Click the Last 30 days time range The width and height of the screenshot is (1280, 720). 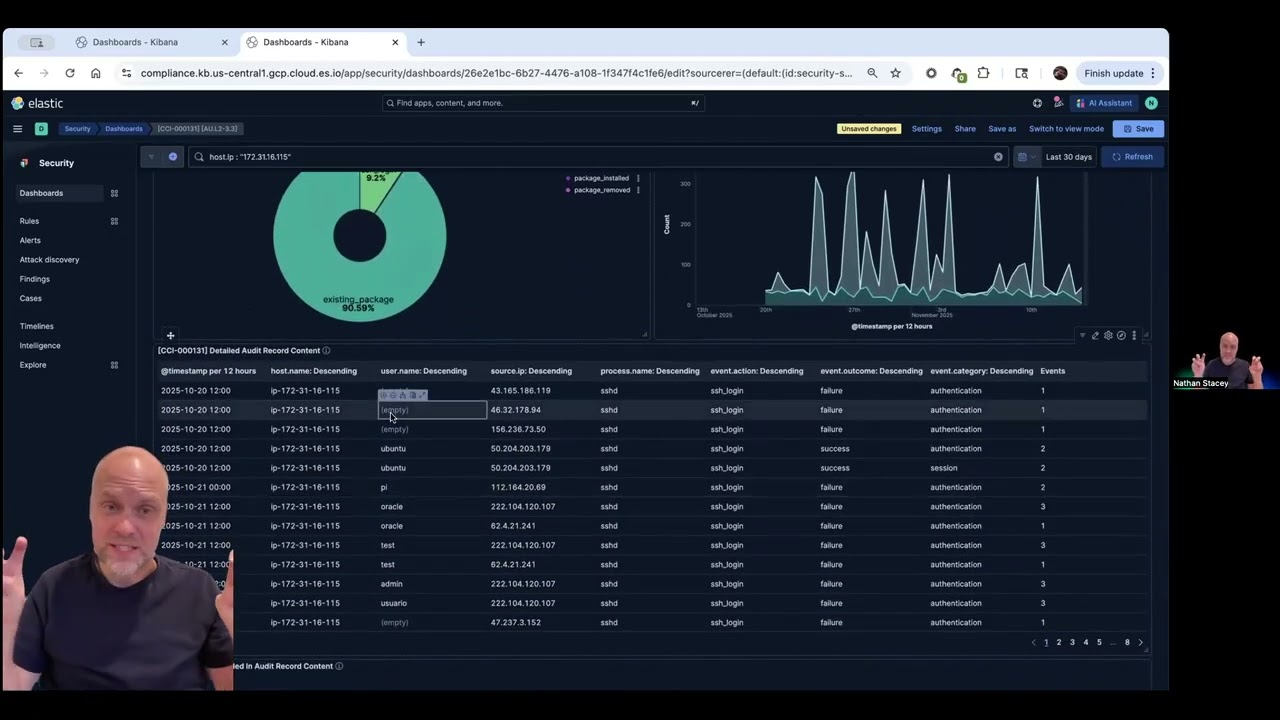point(1069,157)
